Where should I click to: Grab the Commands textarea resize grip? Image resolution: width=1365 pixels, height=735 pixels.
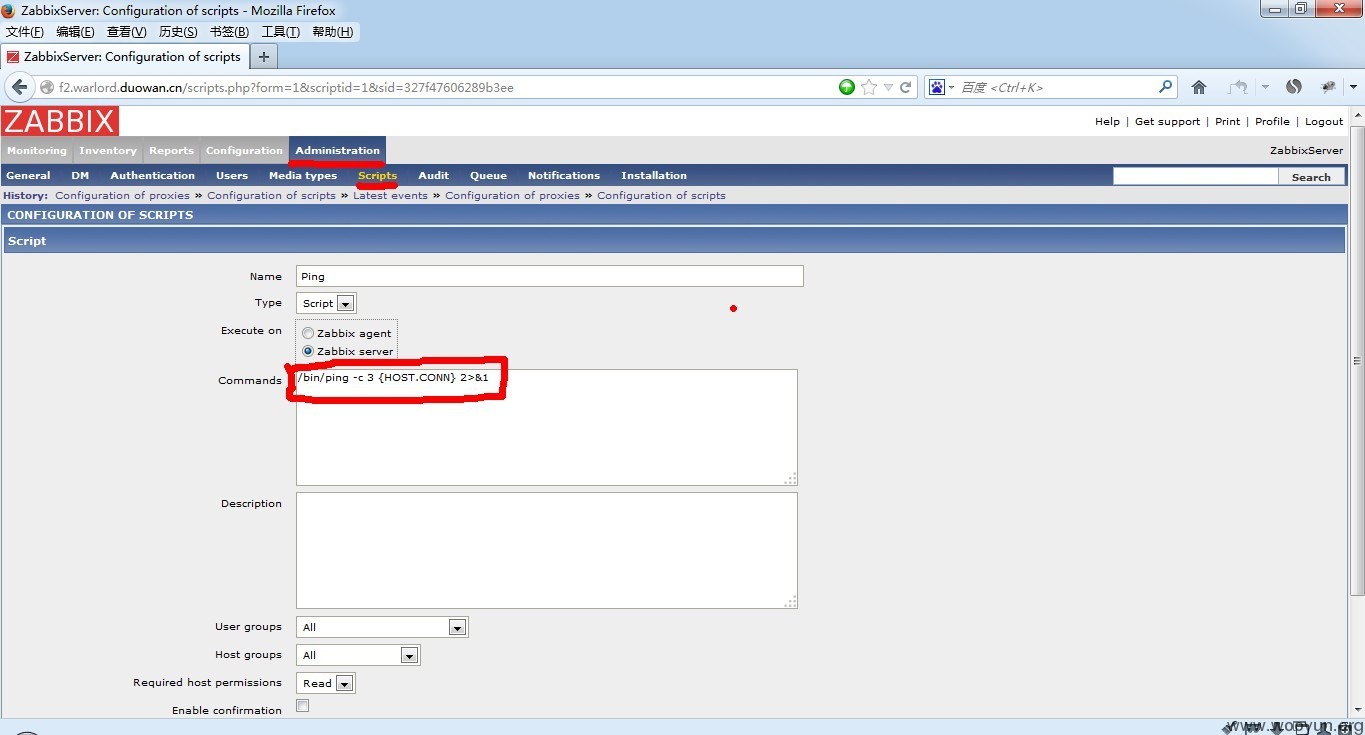pyautogui.click(x=791, y=478)
